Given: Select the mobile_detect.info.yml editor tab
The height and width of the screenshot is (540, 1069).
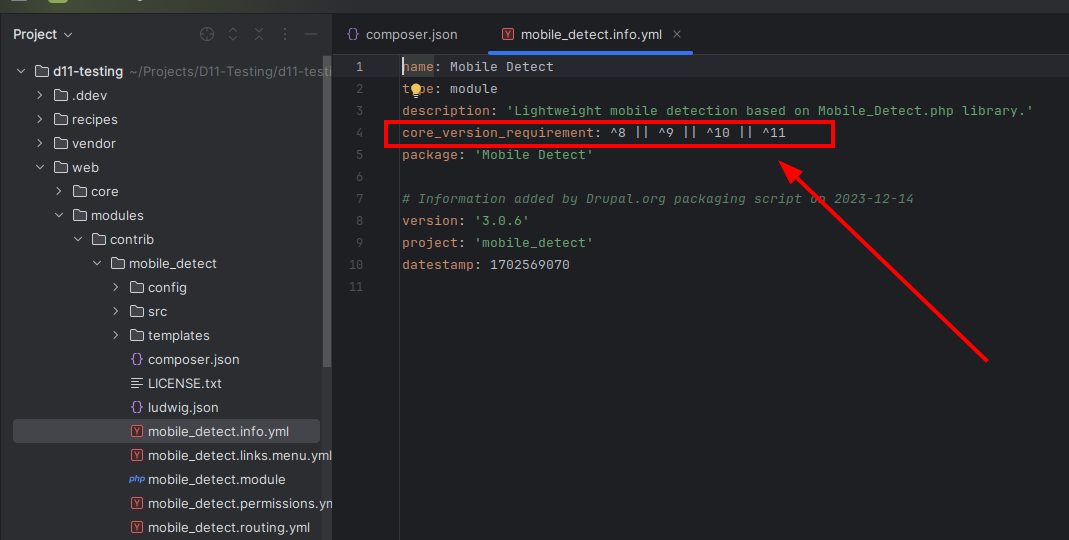Looking at the screenshot, I should tap(590, 34).
